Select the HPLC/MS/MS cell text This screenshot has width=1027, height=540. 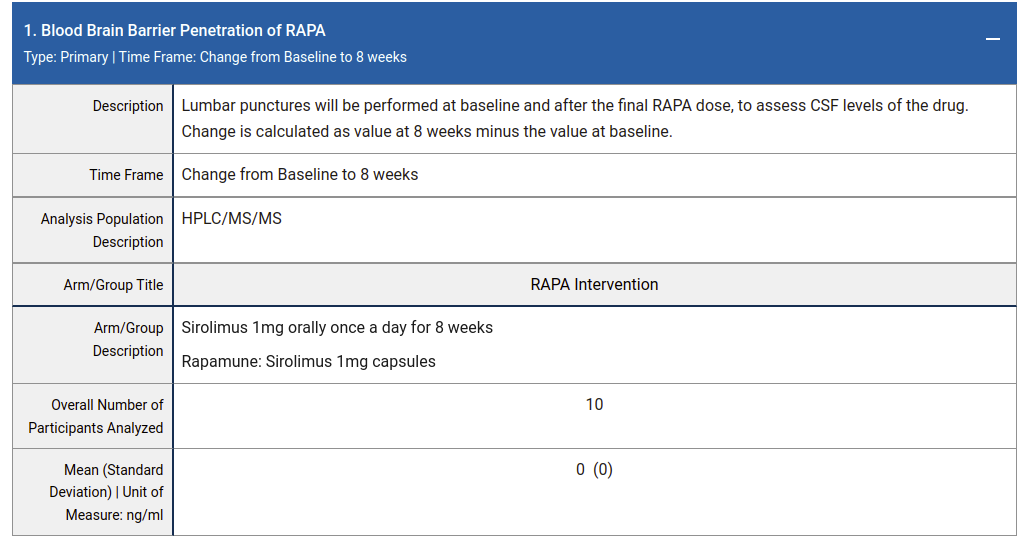[232, 218]
